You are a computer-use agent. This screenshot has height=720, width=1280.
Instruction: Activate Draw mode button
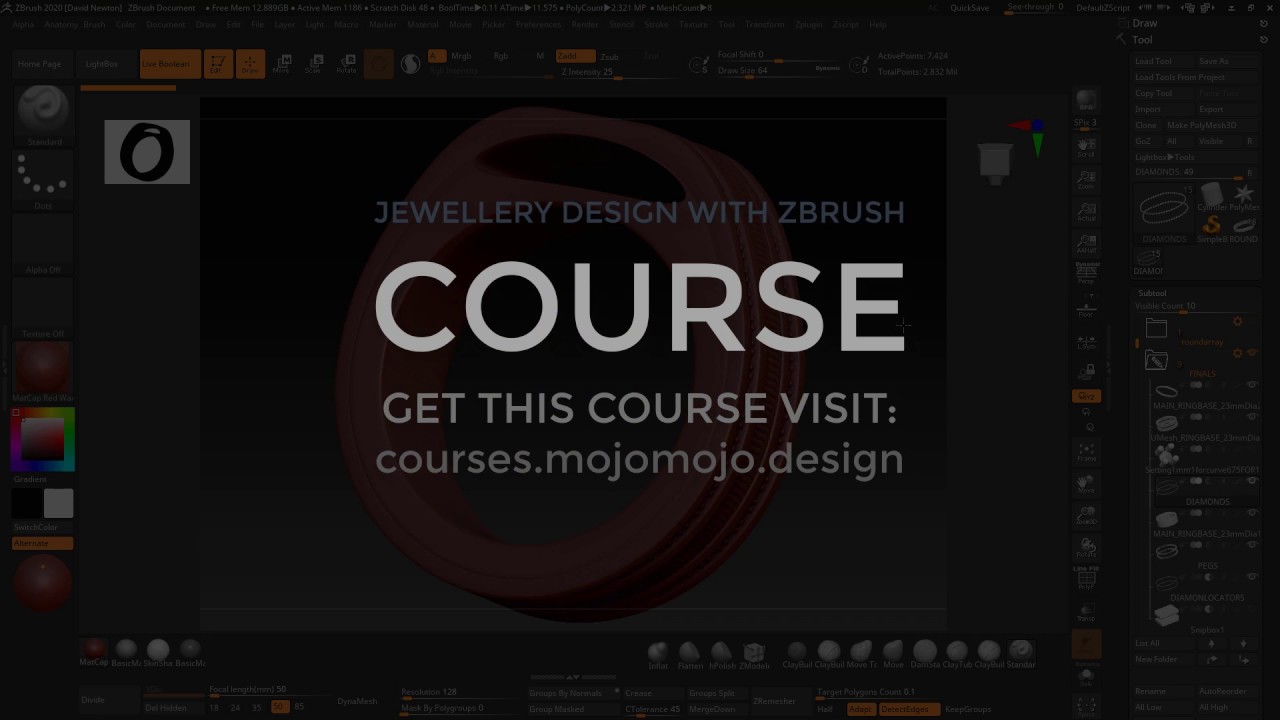pos(250,64)
